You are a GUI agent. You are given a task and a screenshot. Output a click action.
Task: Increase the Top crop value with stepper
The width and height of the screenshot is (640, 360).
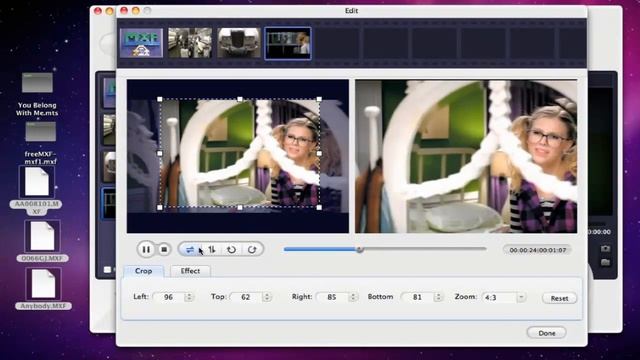pos(267,295)
